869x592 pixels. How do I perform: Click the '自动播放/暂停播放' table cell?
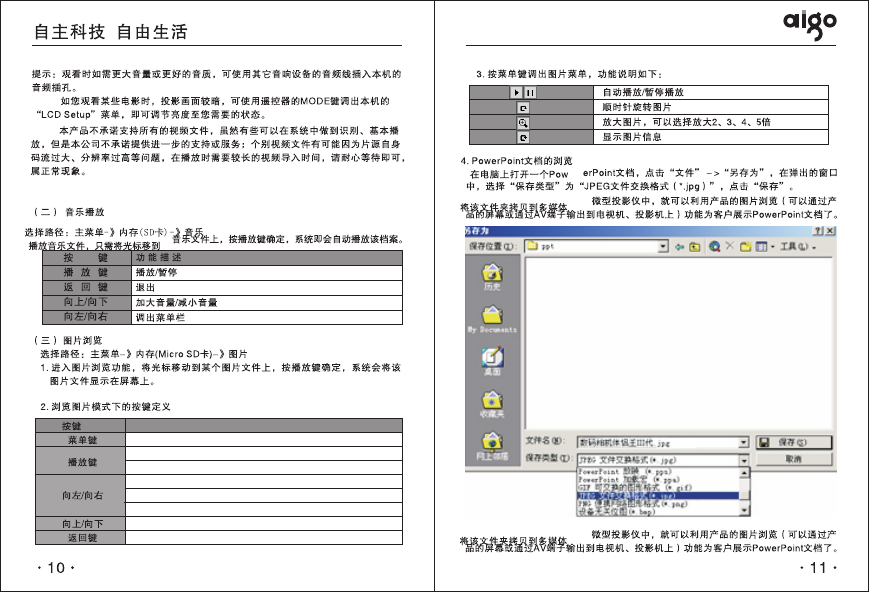pos(711,92)
